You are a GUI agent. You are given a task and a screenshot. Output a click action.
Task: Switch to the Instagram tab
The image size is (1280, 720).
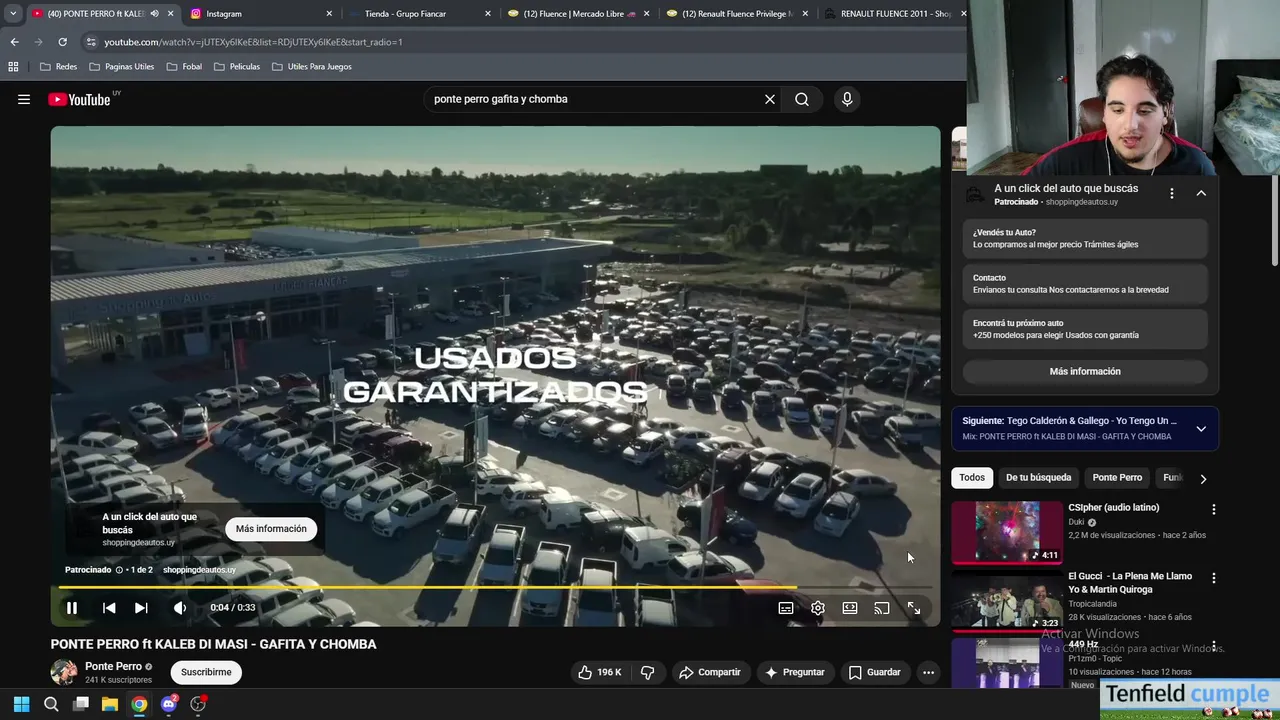tap(260, 14)
